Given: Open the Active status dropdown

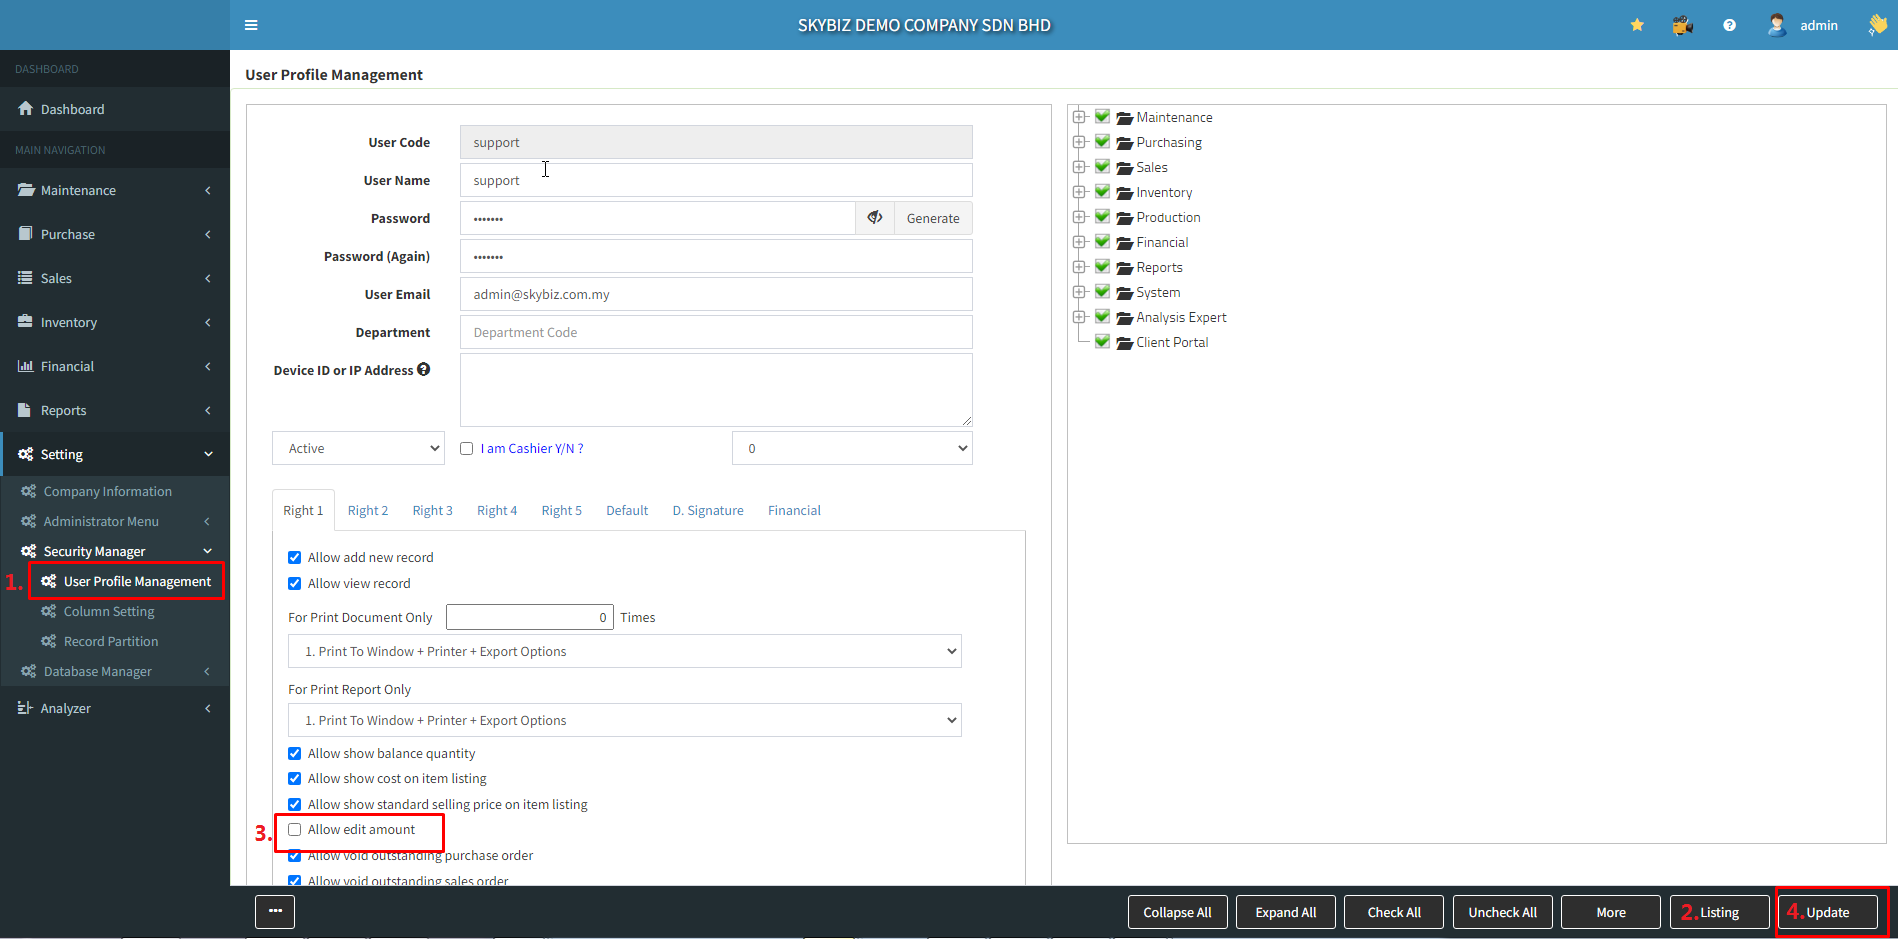Looking at the screenshot, I should pos(358,449).
